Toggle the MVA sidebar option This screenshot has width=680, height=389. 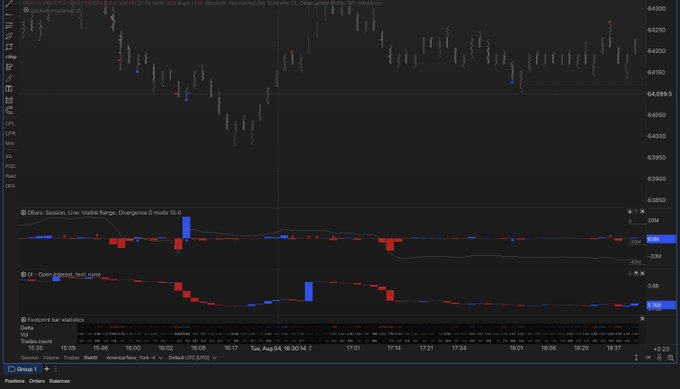point(10,144)
